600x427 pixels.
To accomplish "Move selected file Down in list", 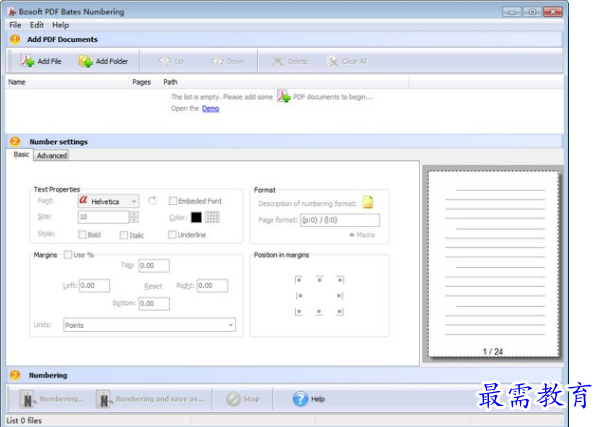I will [228, 61].
